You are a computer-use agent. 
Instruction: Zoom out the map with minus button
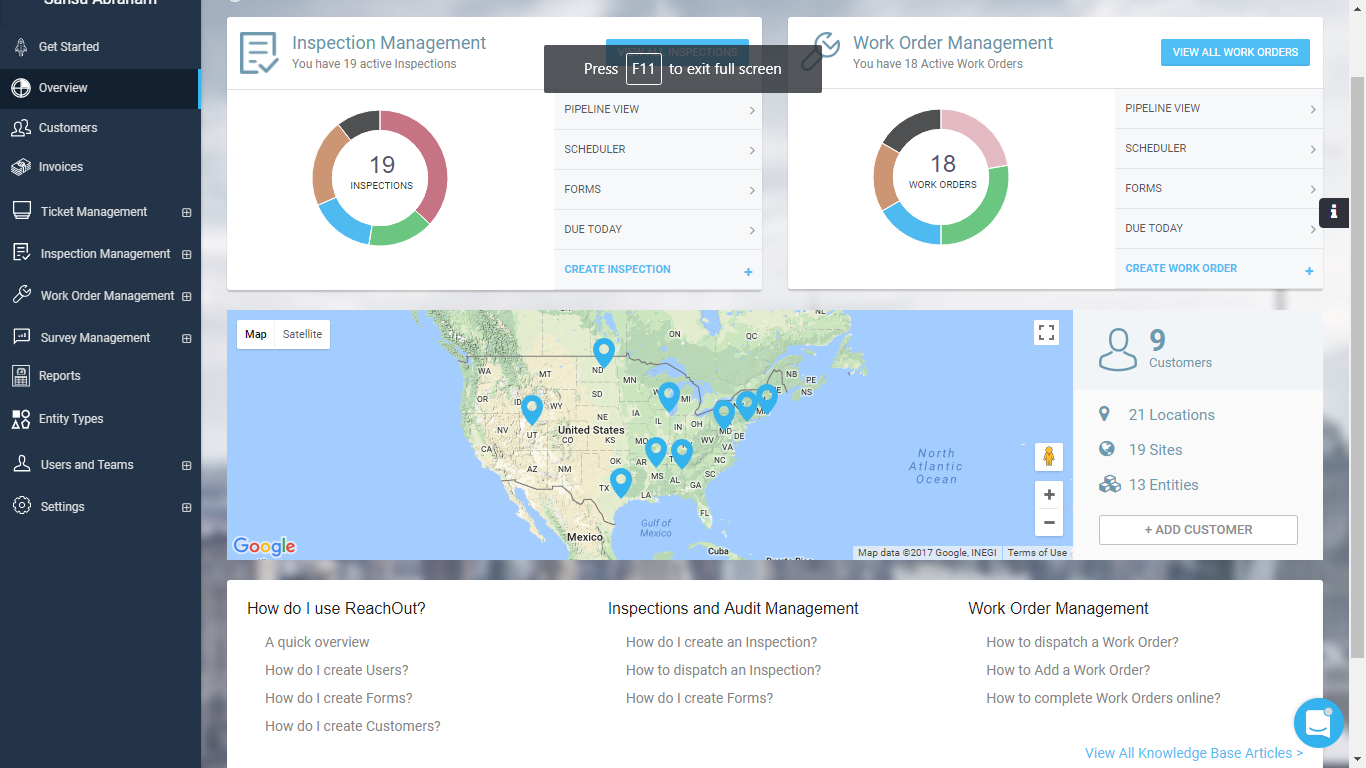[x=1048, y=522]
